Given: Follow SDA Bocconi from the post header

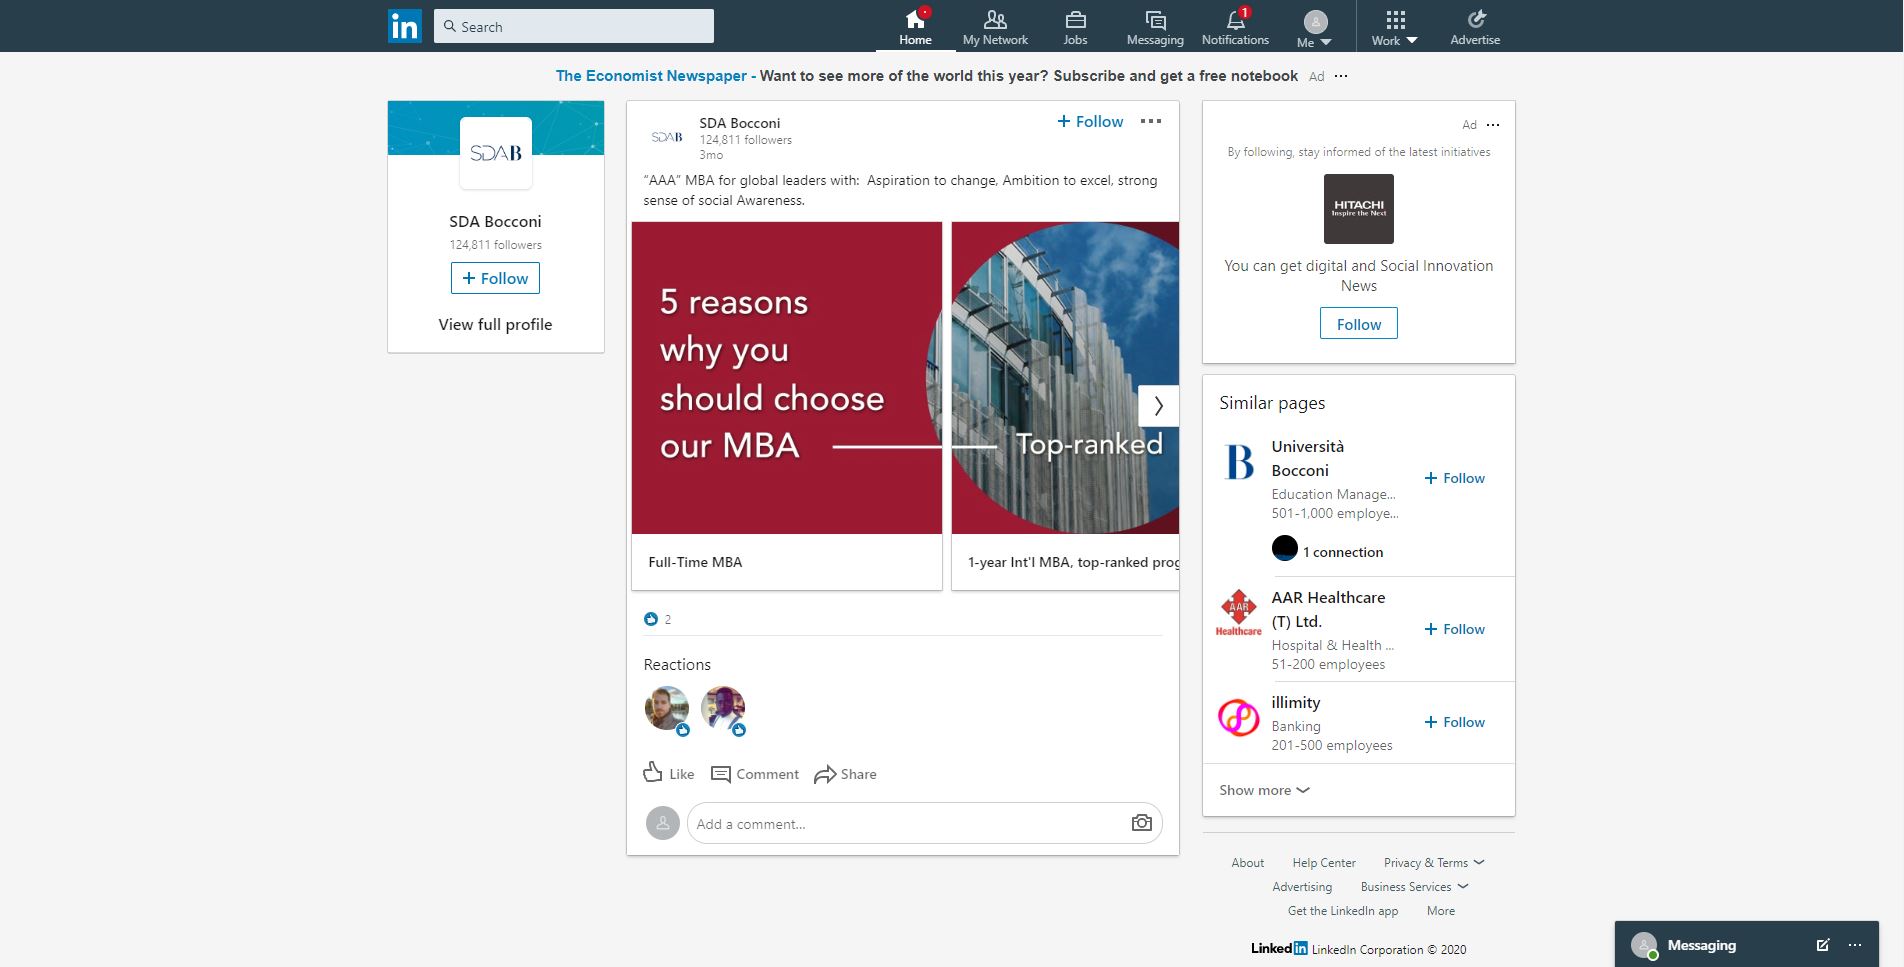Looking at the screenshot, I should click(x=1090, y=121).
